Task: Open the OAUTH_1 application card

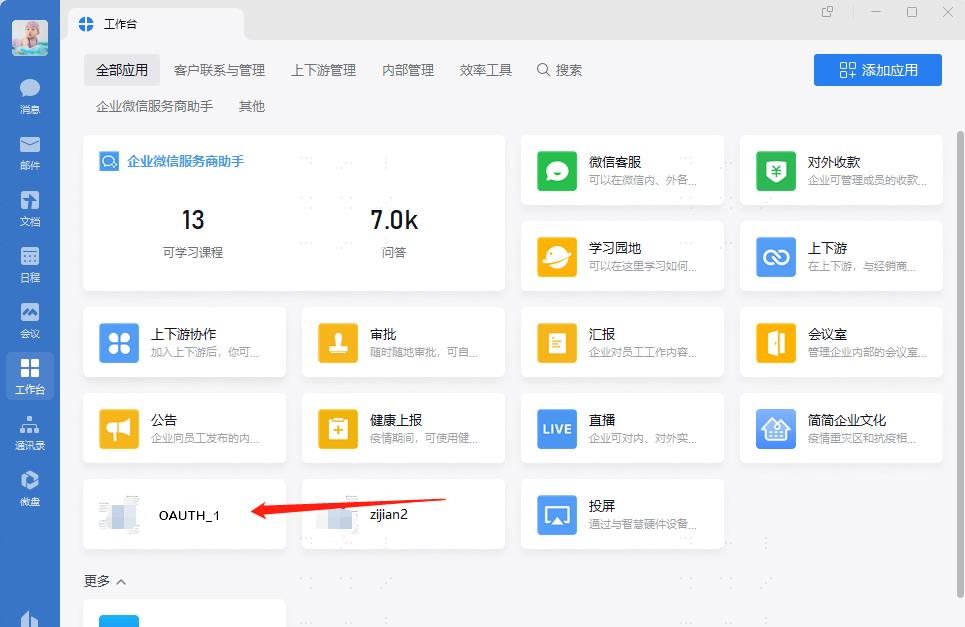Action: (184, 514)
